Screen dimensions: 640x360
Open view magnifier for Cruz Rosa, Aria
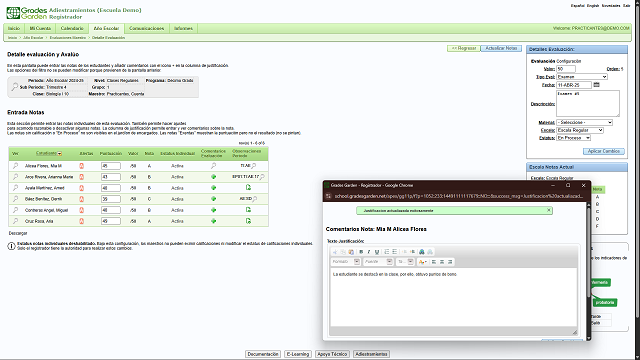point(16,221)
